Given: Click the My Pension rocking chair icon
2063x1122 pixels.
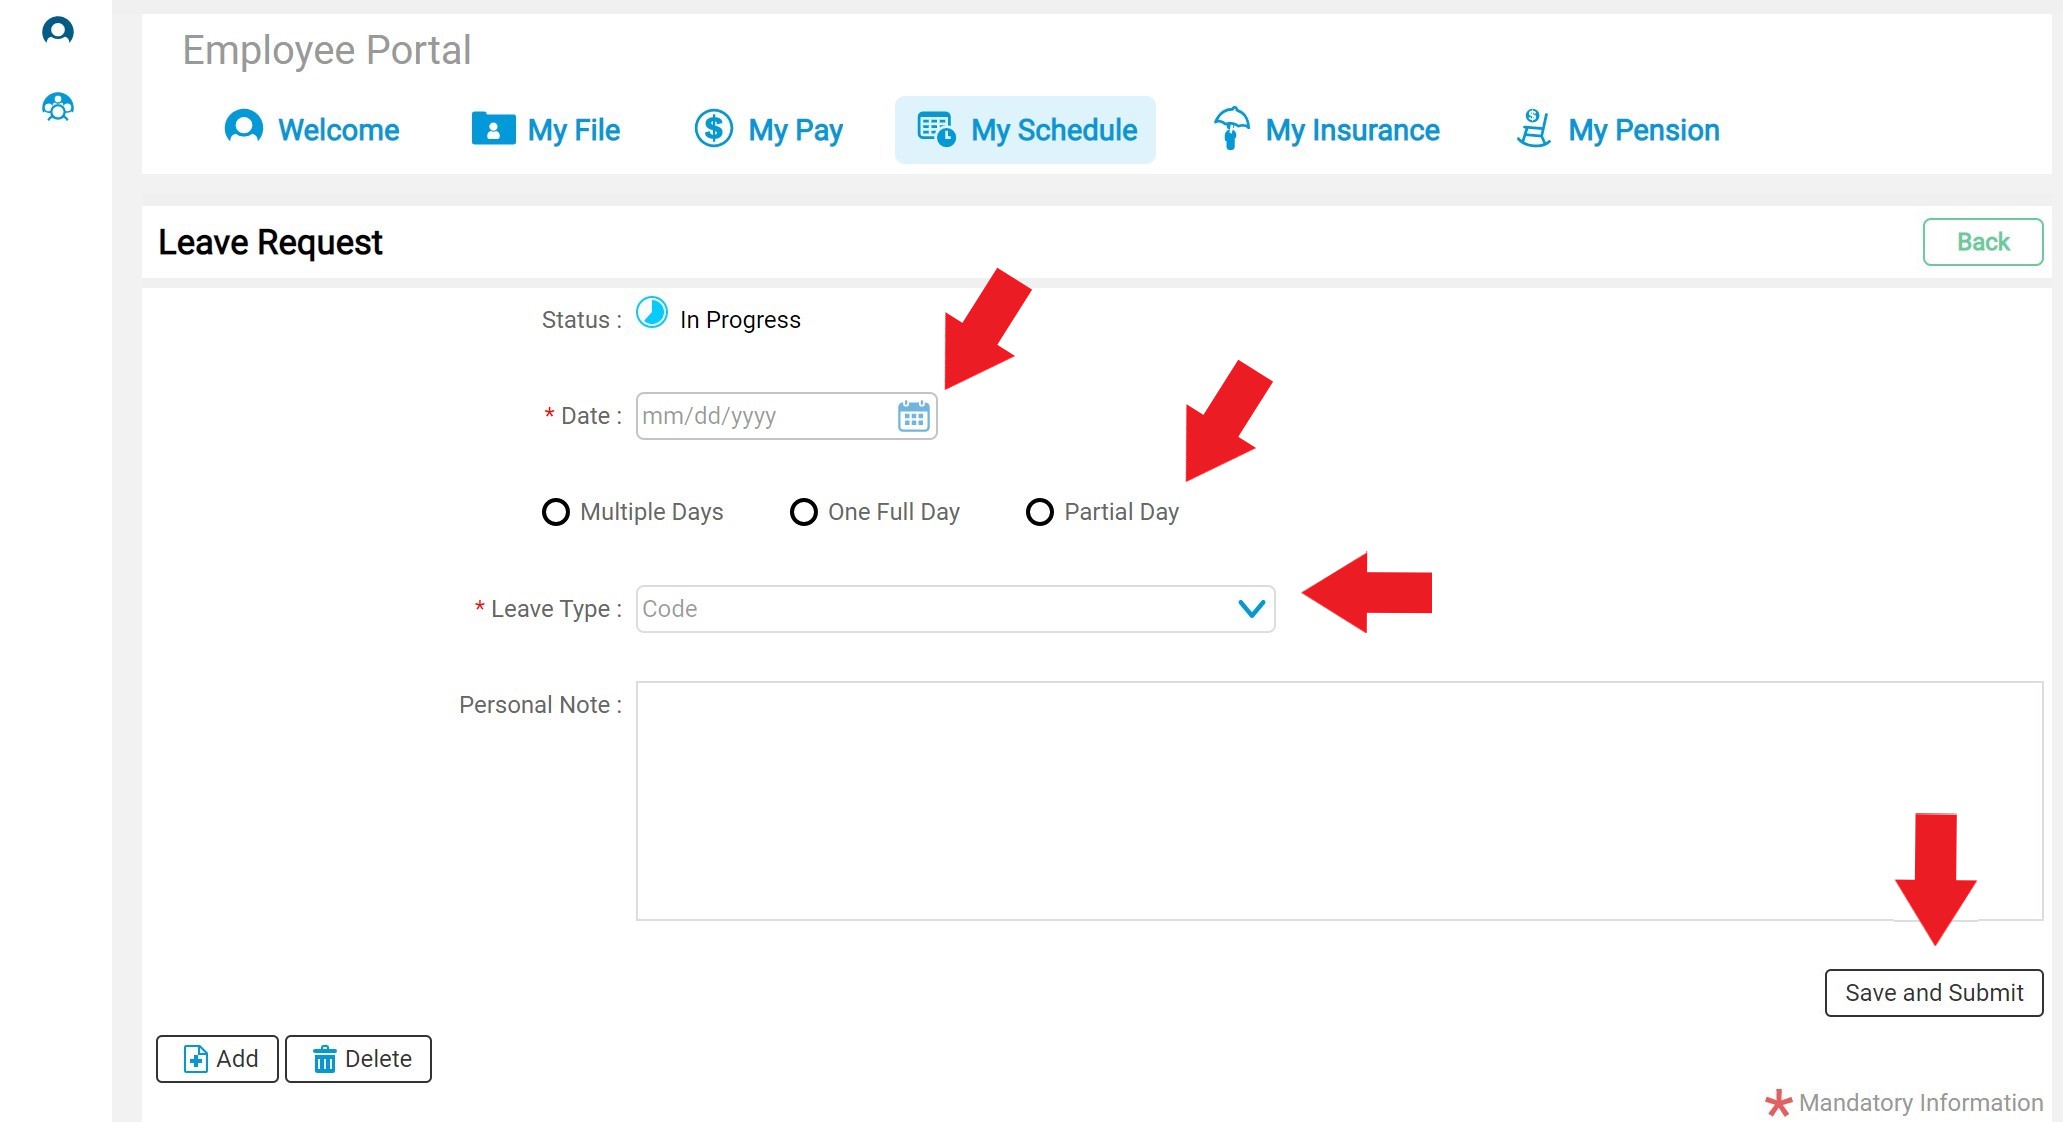Looking at the screenshot, I should (1533, 129).
